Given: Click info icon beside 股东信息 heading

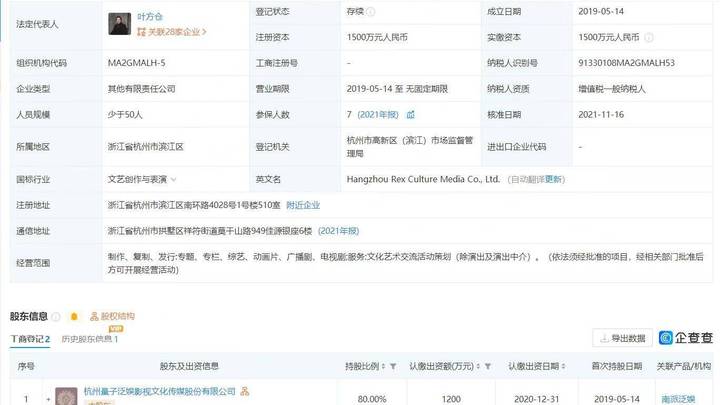Looking at the screenshot, I should tap(56, 316).
